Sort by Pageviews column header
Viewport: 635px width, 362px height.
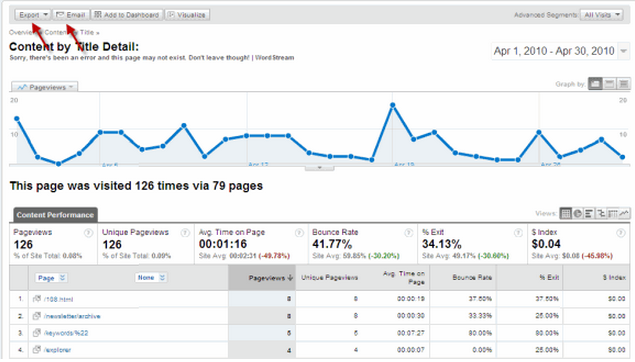click(262, 278)
